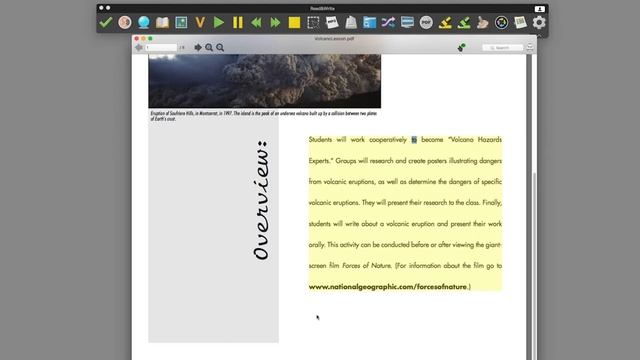Open the blue Fact Finder window icon

[x=369, y=22]
